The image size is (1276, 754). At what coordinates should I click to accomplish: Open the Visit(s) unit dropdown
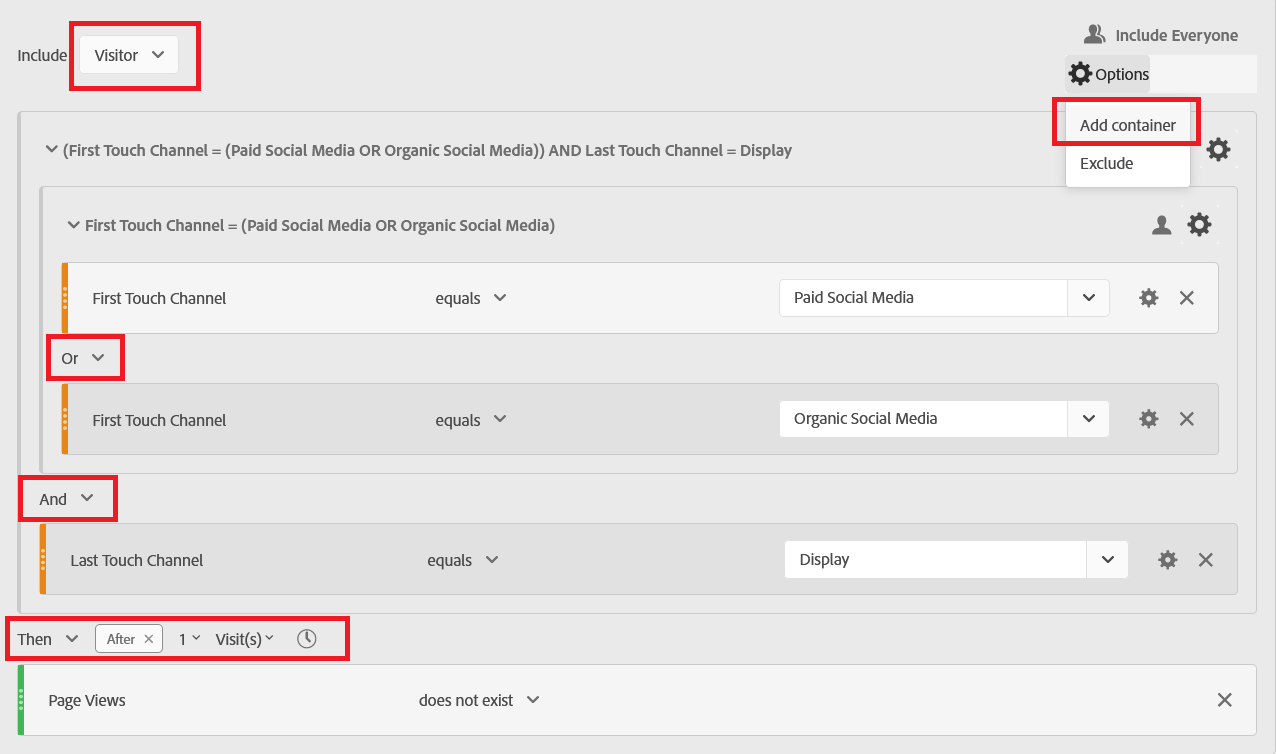click(245, 638)
